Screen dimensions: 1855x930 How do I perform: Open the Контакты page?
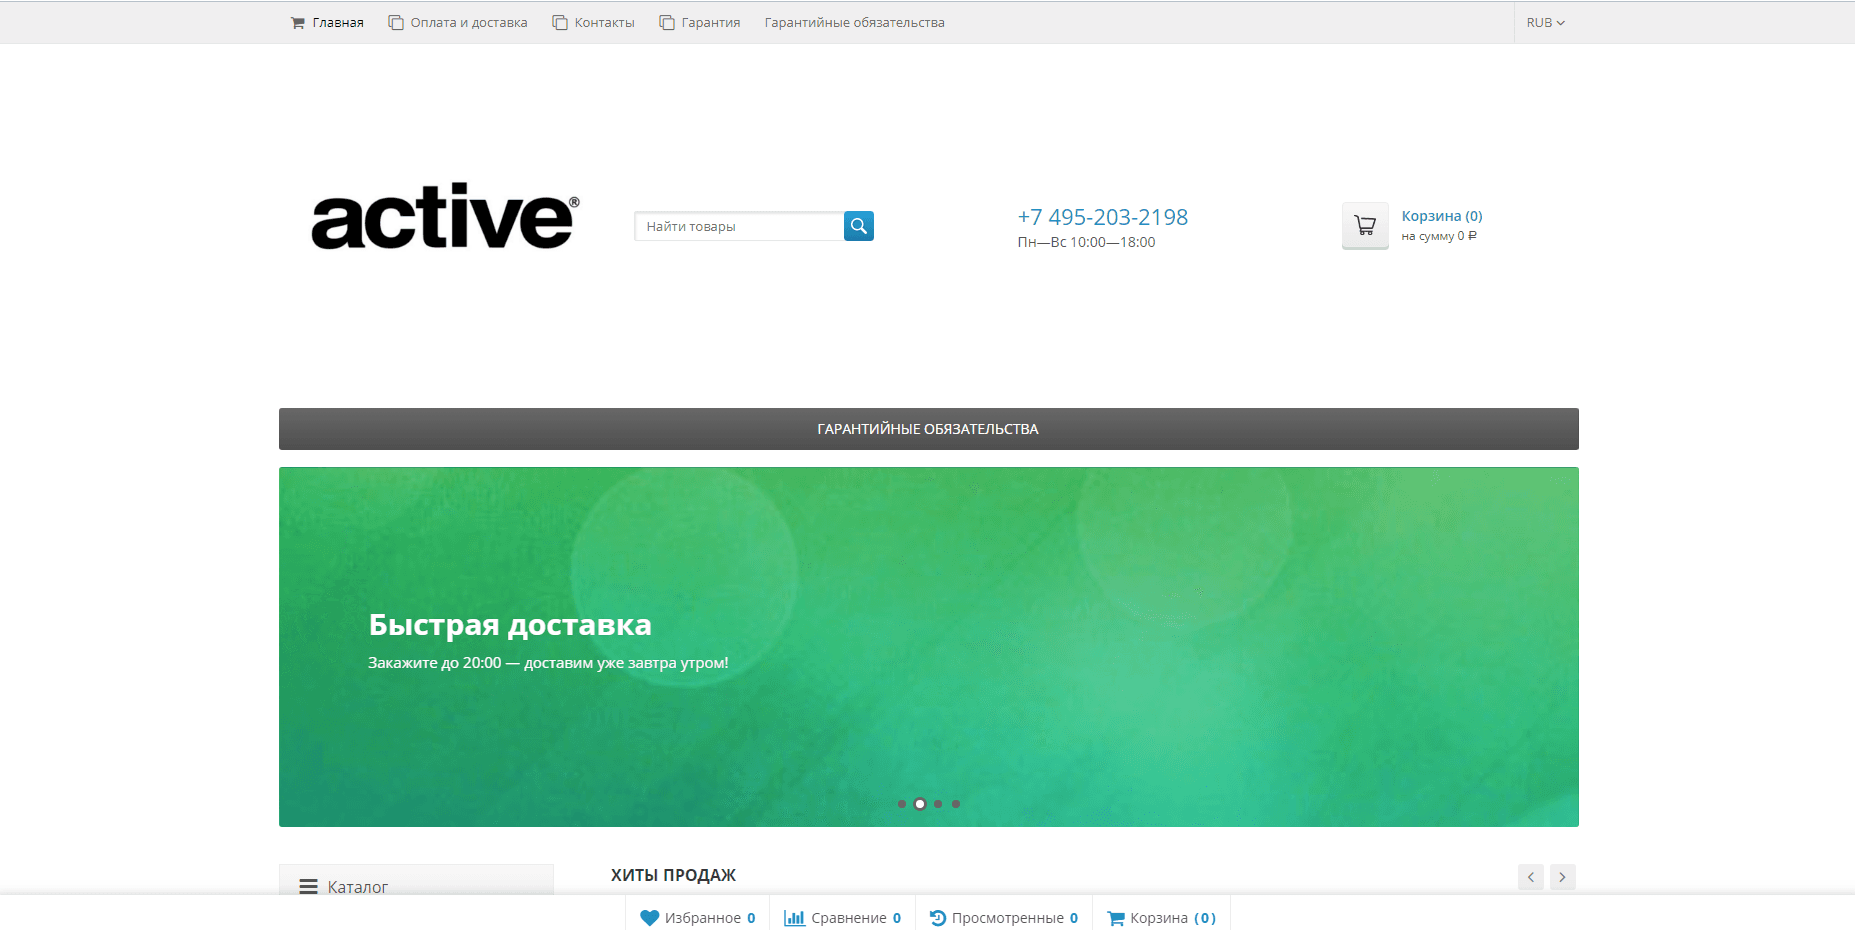tap(594, 23)
